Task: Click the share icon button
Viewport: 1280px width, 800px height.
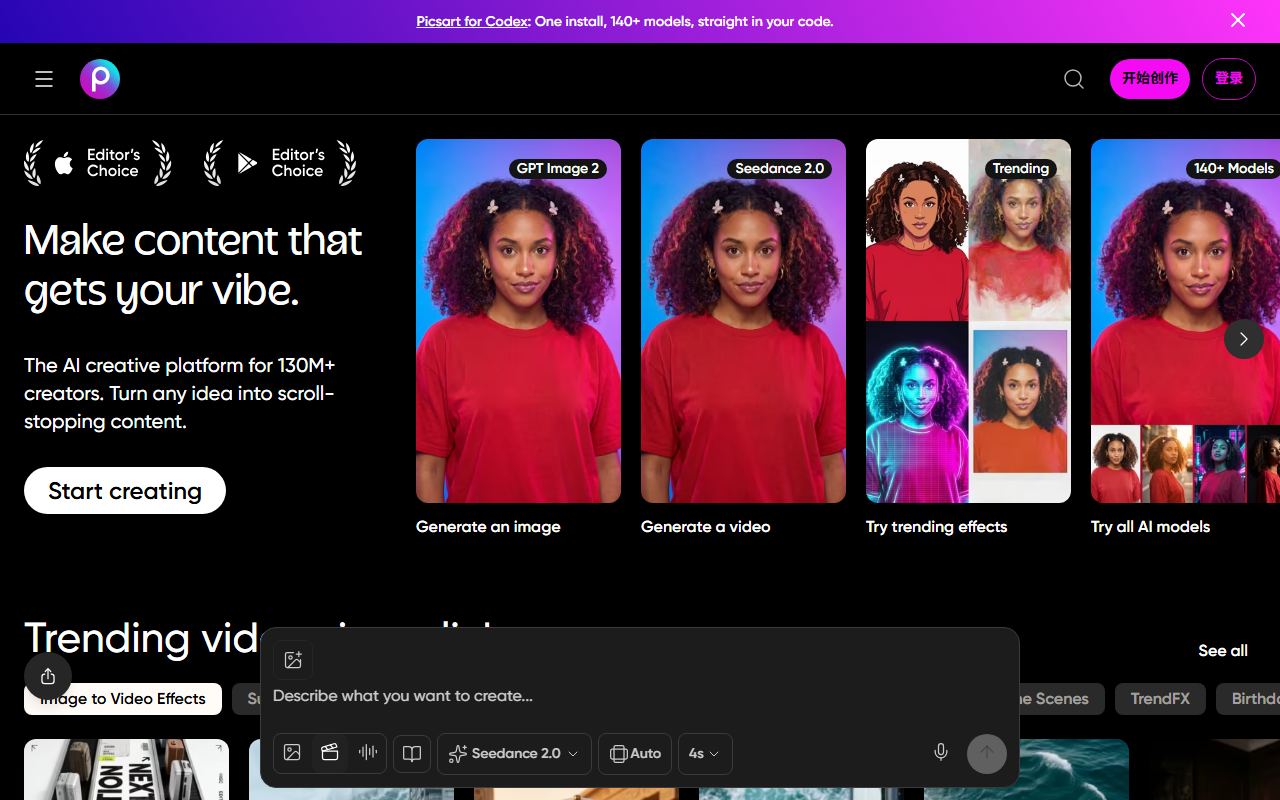Action: click(x=48, y=677)
